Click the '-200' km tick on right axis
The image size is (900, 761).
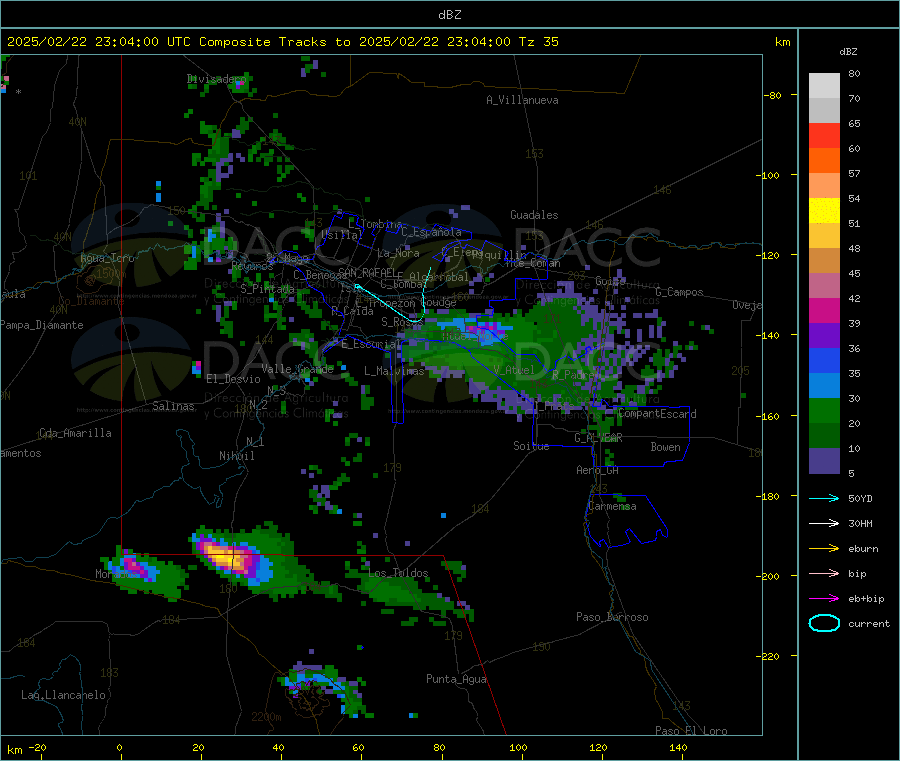769,576
